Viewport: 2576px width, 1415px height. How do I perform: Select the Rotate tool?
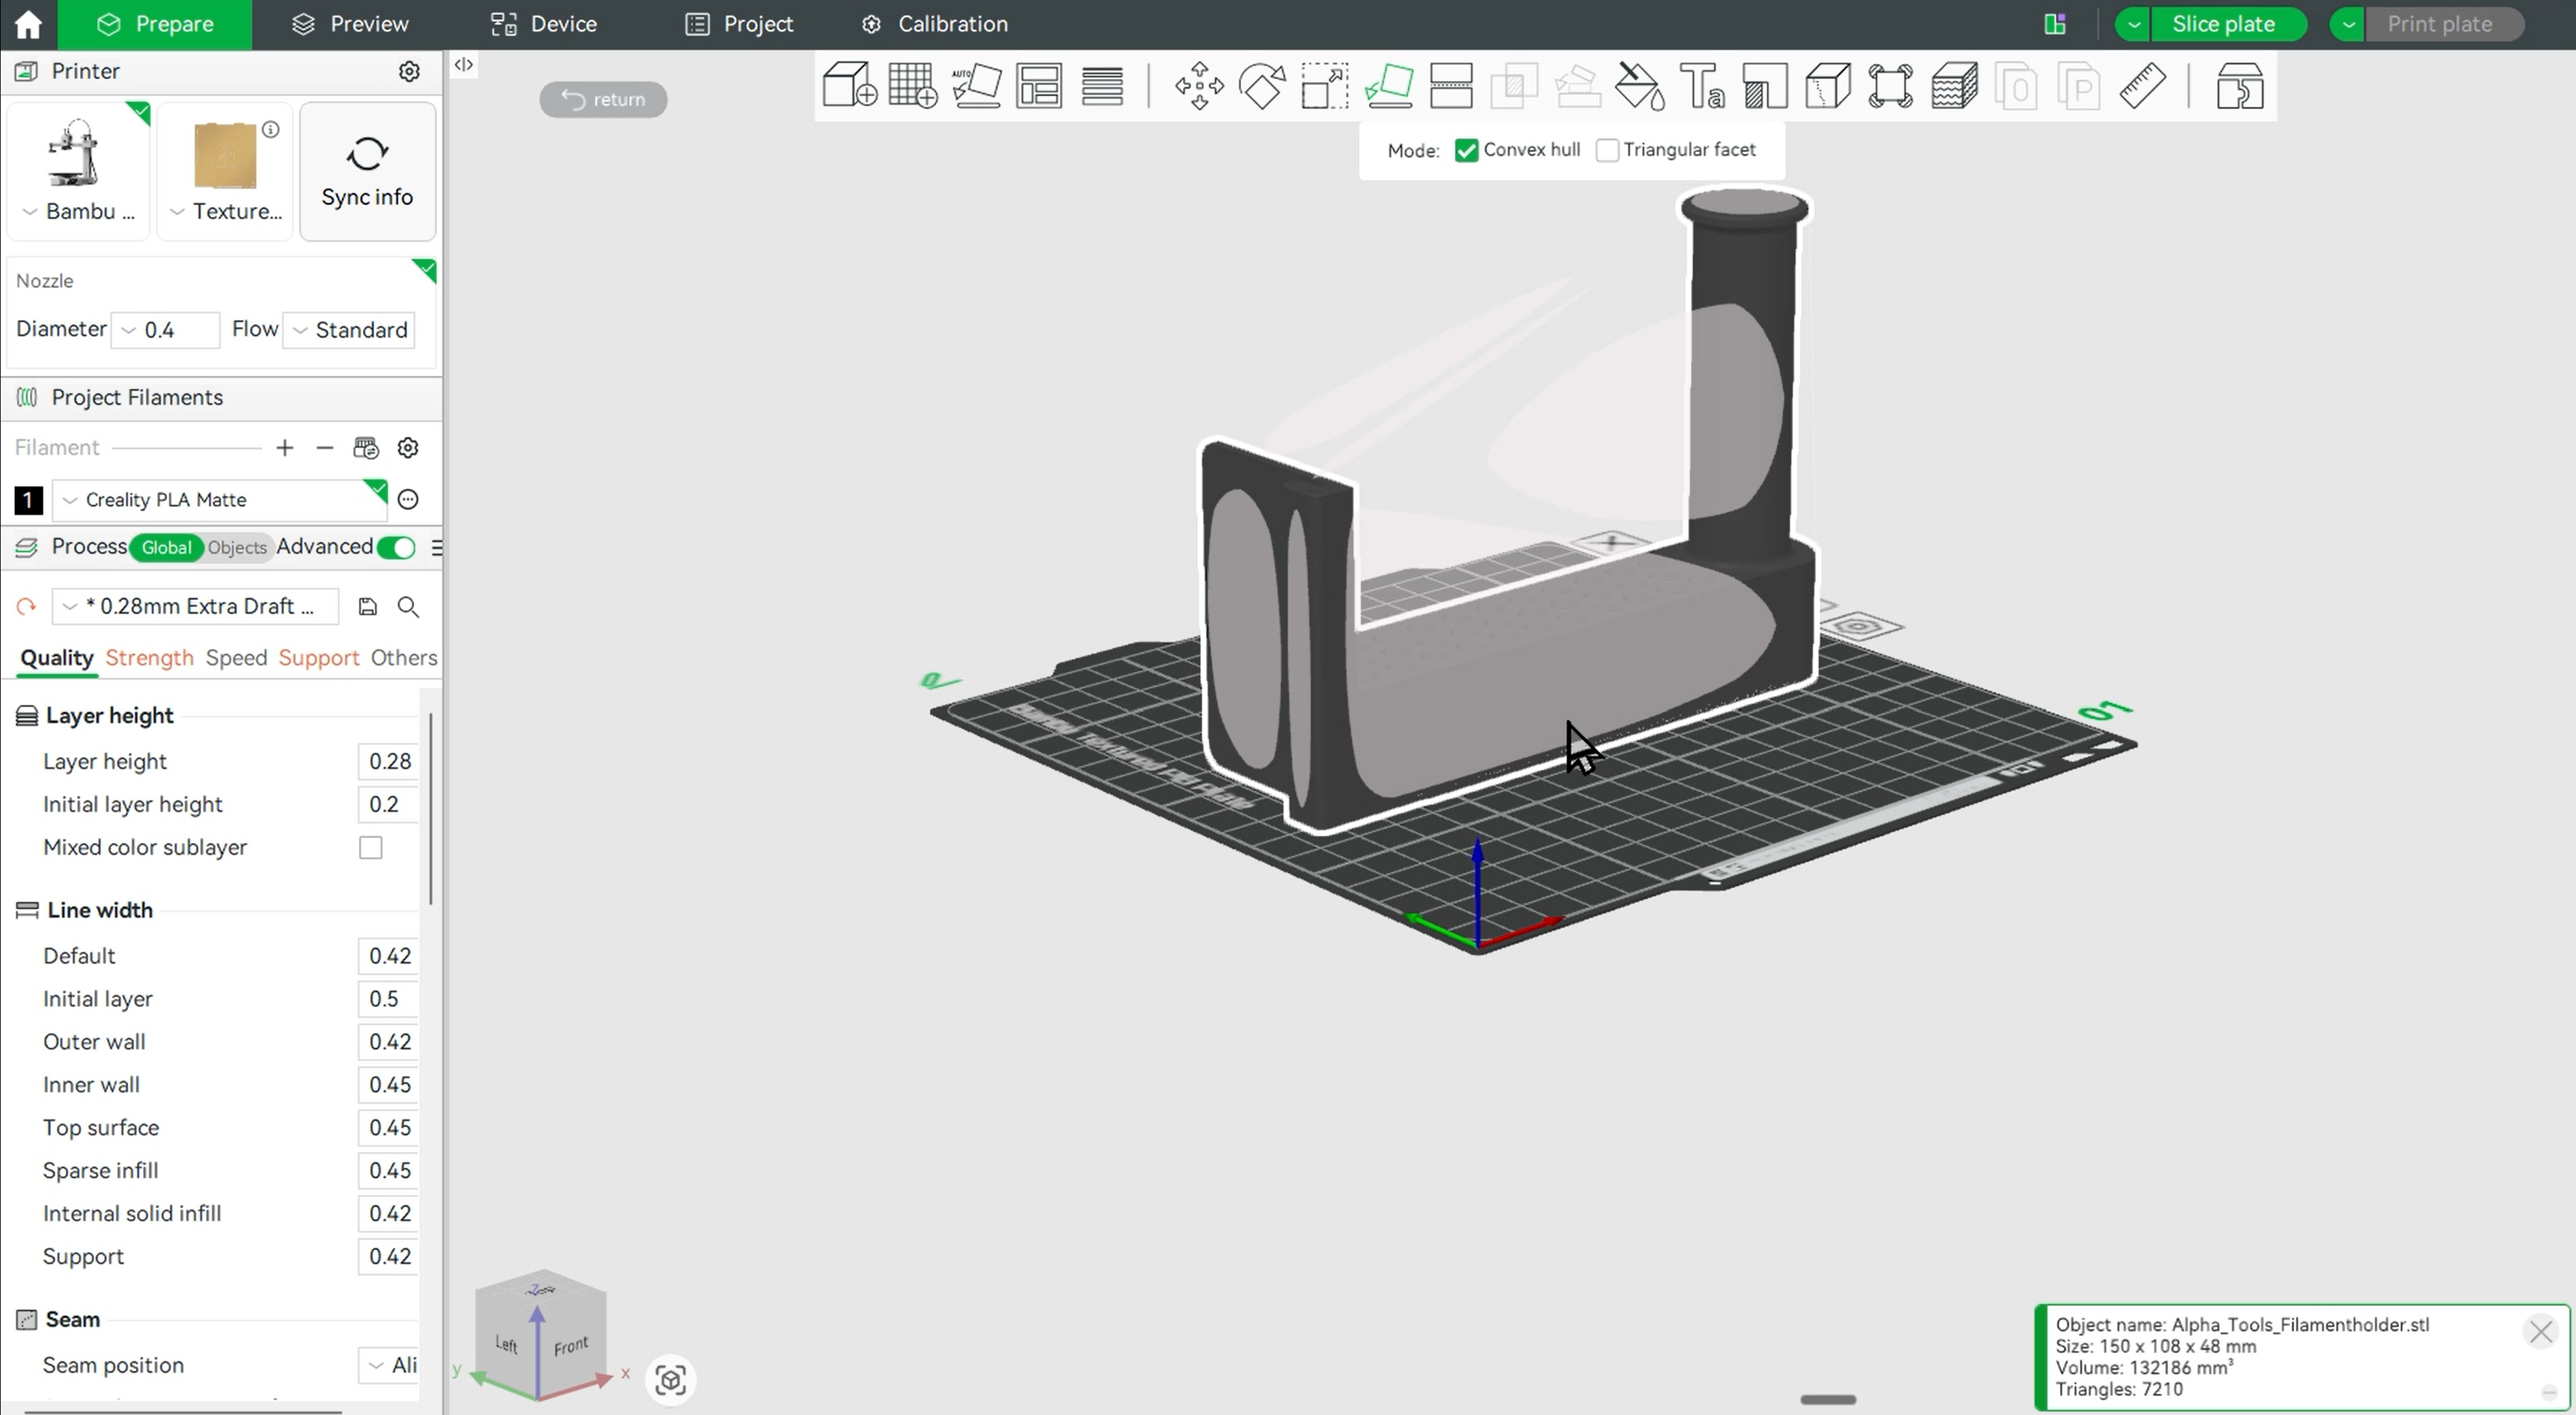(x=1262, y=85)
